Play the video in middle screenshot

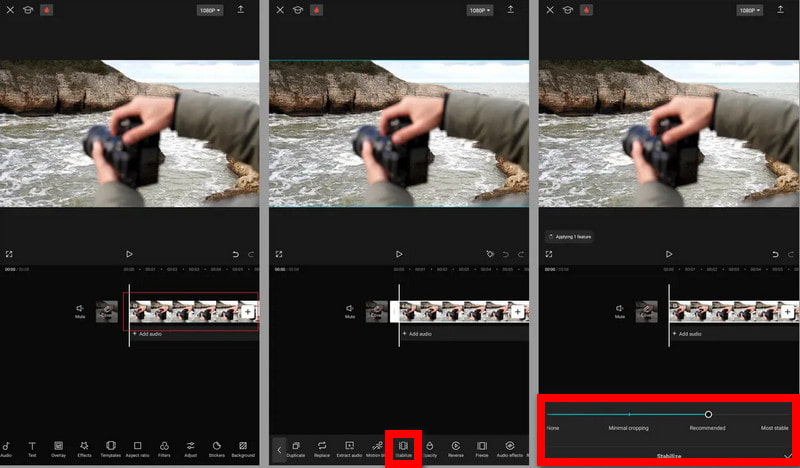[399, 254]
